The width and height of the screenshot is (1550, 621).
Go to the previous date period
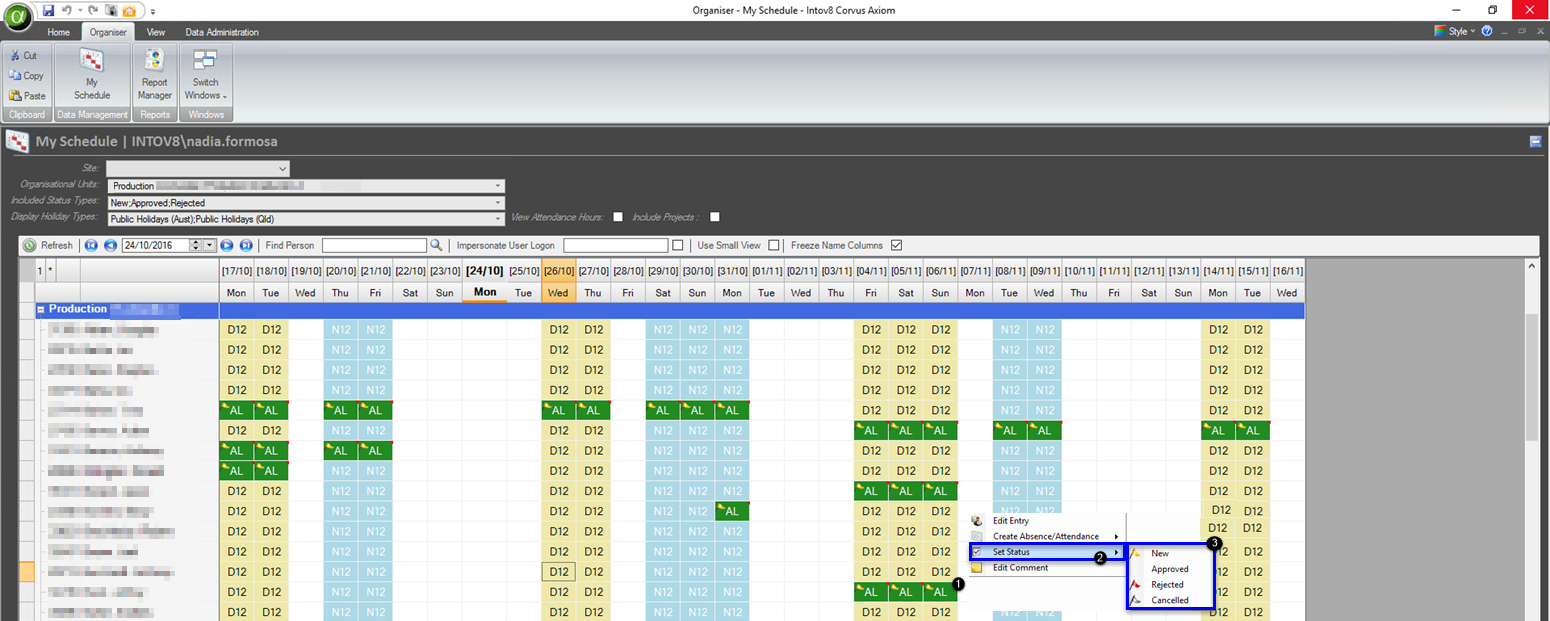(x=110, y=245)
